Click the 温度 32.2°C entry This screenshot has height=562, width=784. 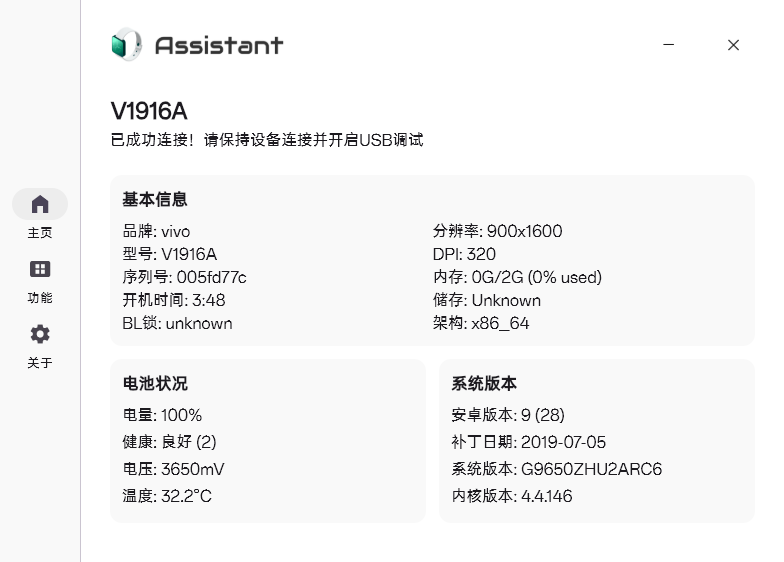point(167,496)
